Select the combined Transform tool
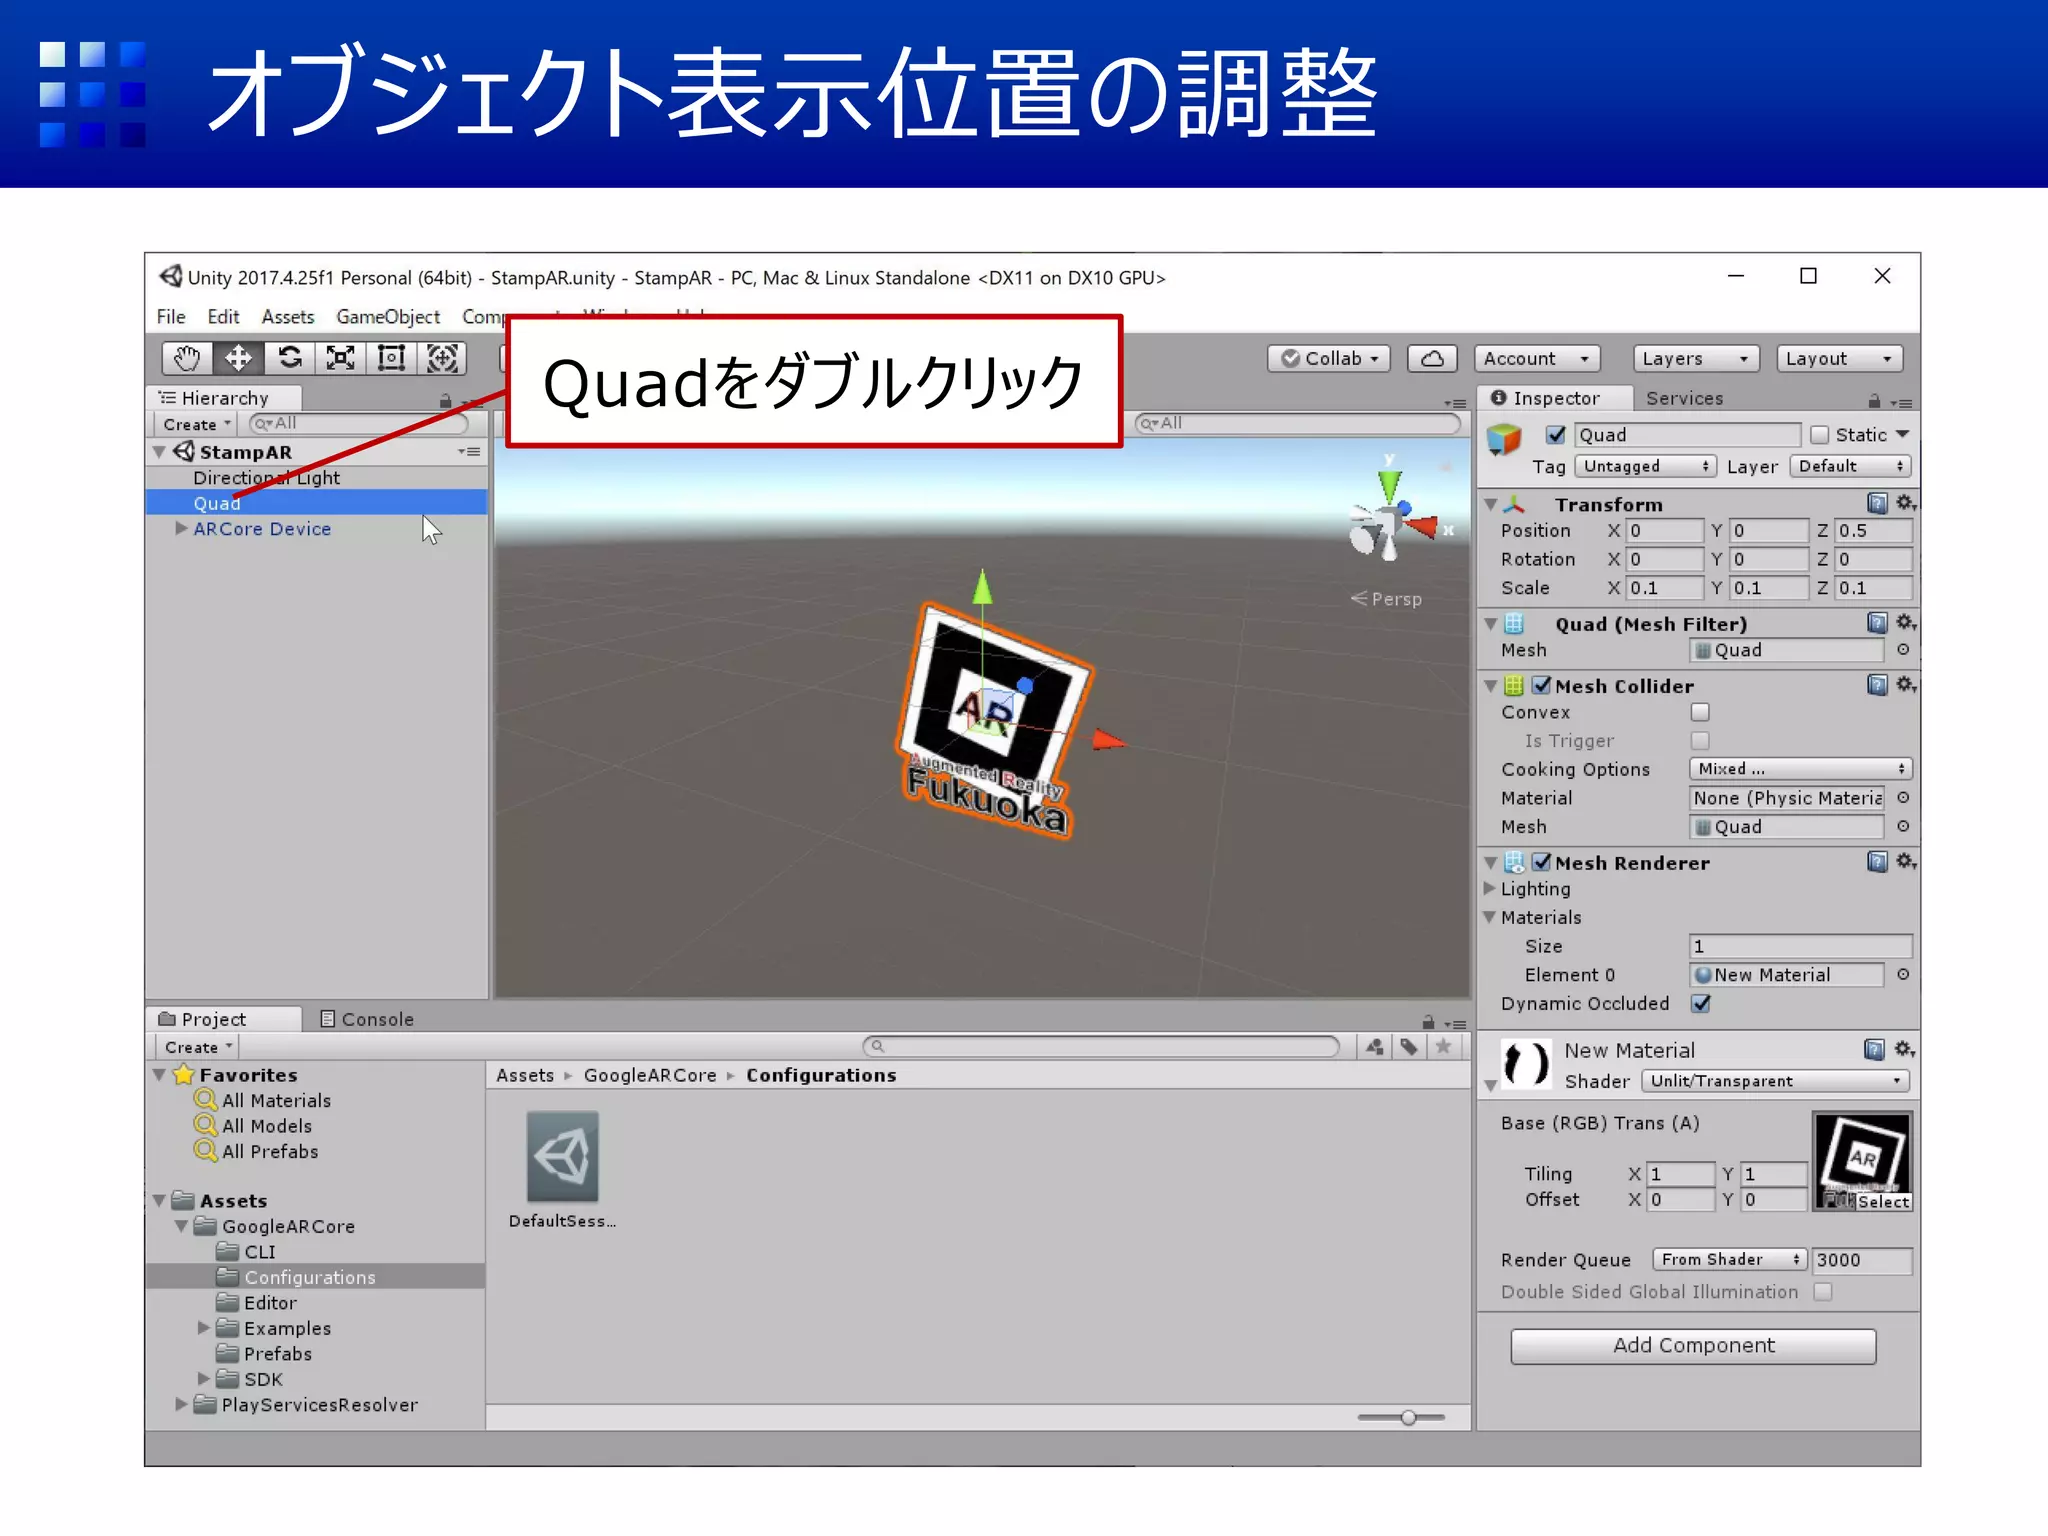 pyautogui.click(x=442, y=358)
